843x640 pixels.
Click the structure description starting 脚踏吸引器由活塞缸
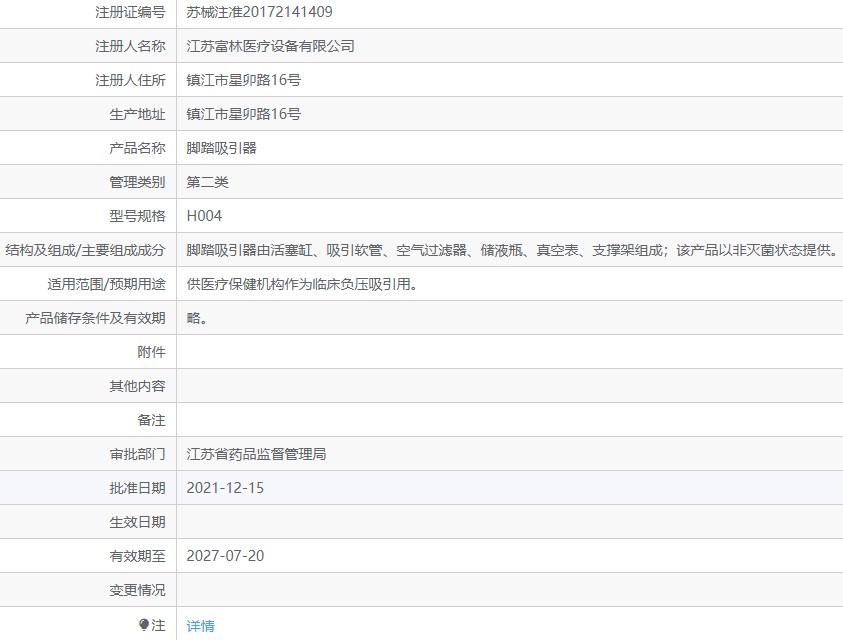pyautogui.click(x=512, y=250)
